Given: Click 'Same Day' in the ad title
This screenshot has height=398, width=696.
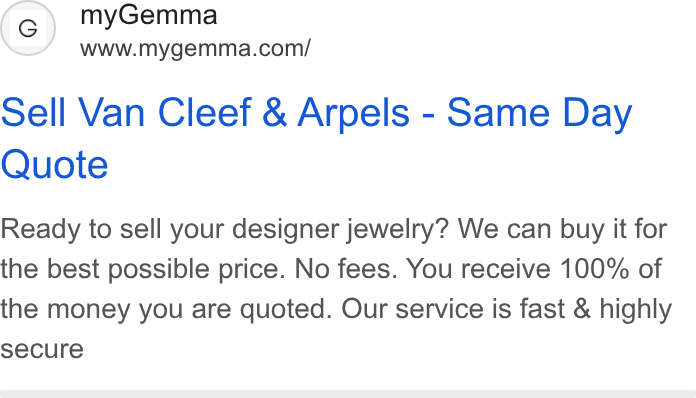Looking at the screenshot, I should [539, 114].
